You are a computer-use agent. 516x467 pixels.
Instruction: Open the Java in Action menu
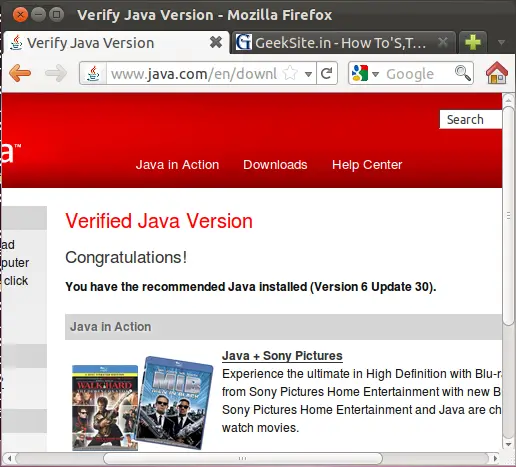[177, 165]
